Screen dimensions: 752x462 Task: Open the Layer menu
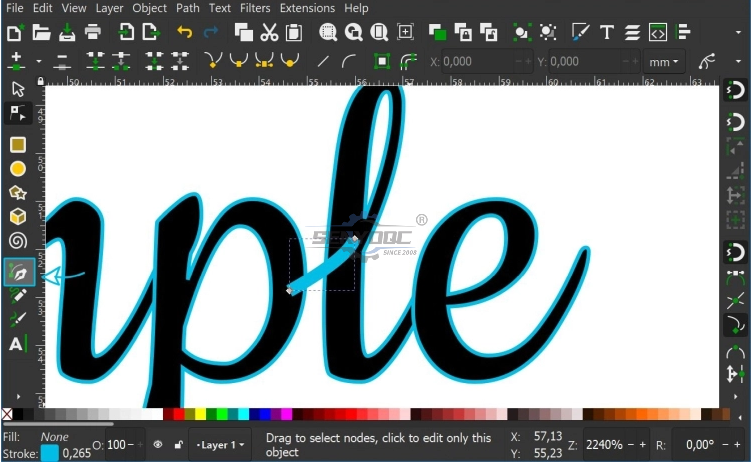coord(109,8)
